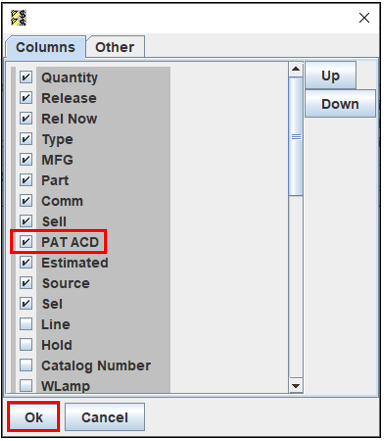
Task: Disable the Source column checkbox
Action: pyautogui.click(x=26, y=283)
